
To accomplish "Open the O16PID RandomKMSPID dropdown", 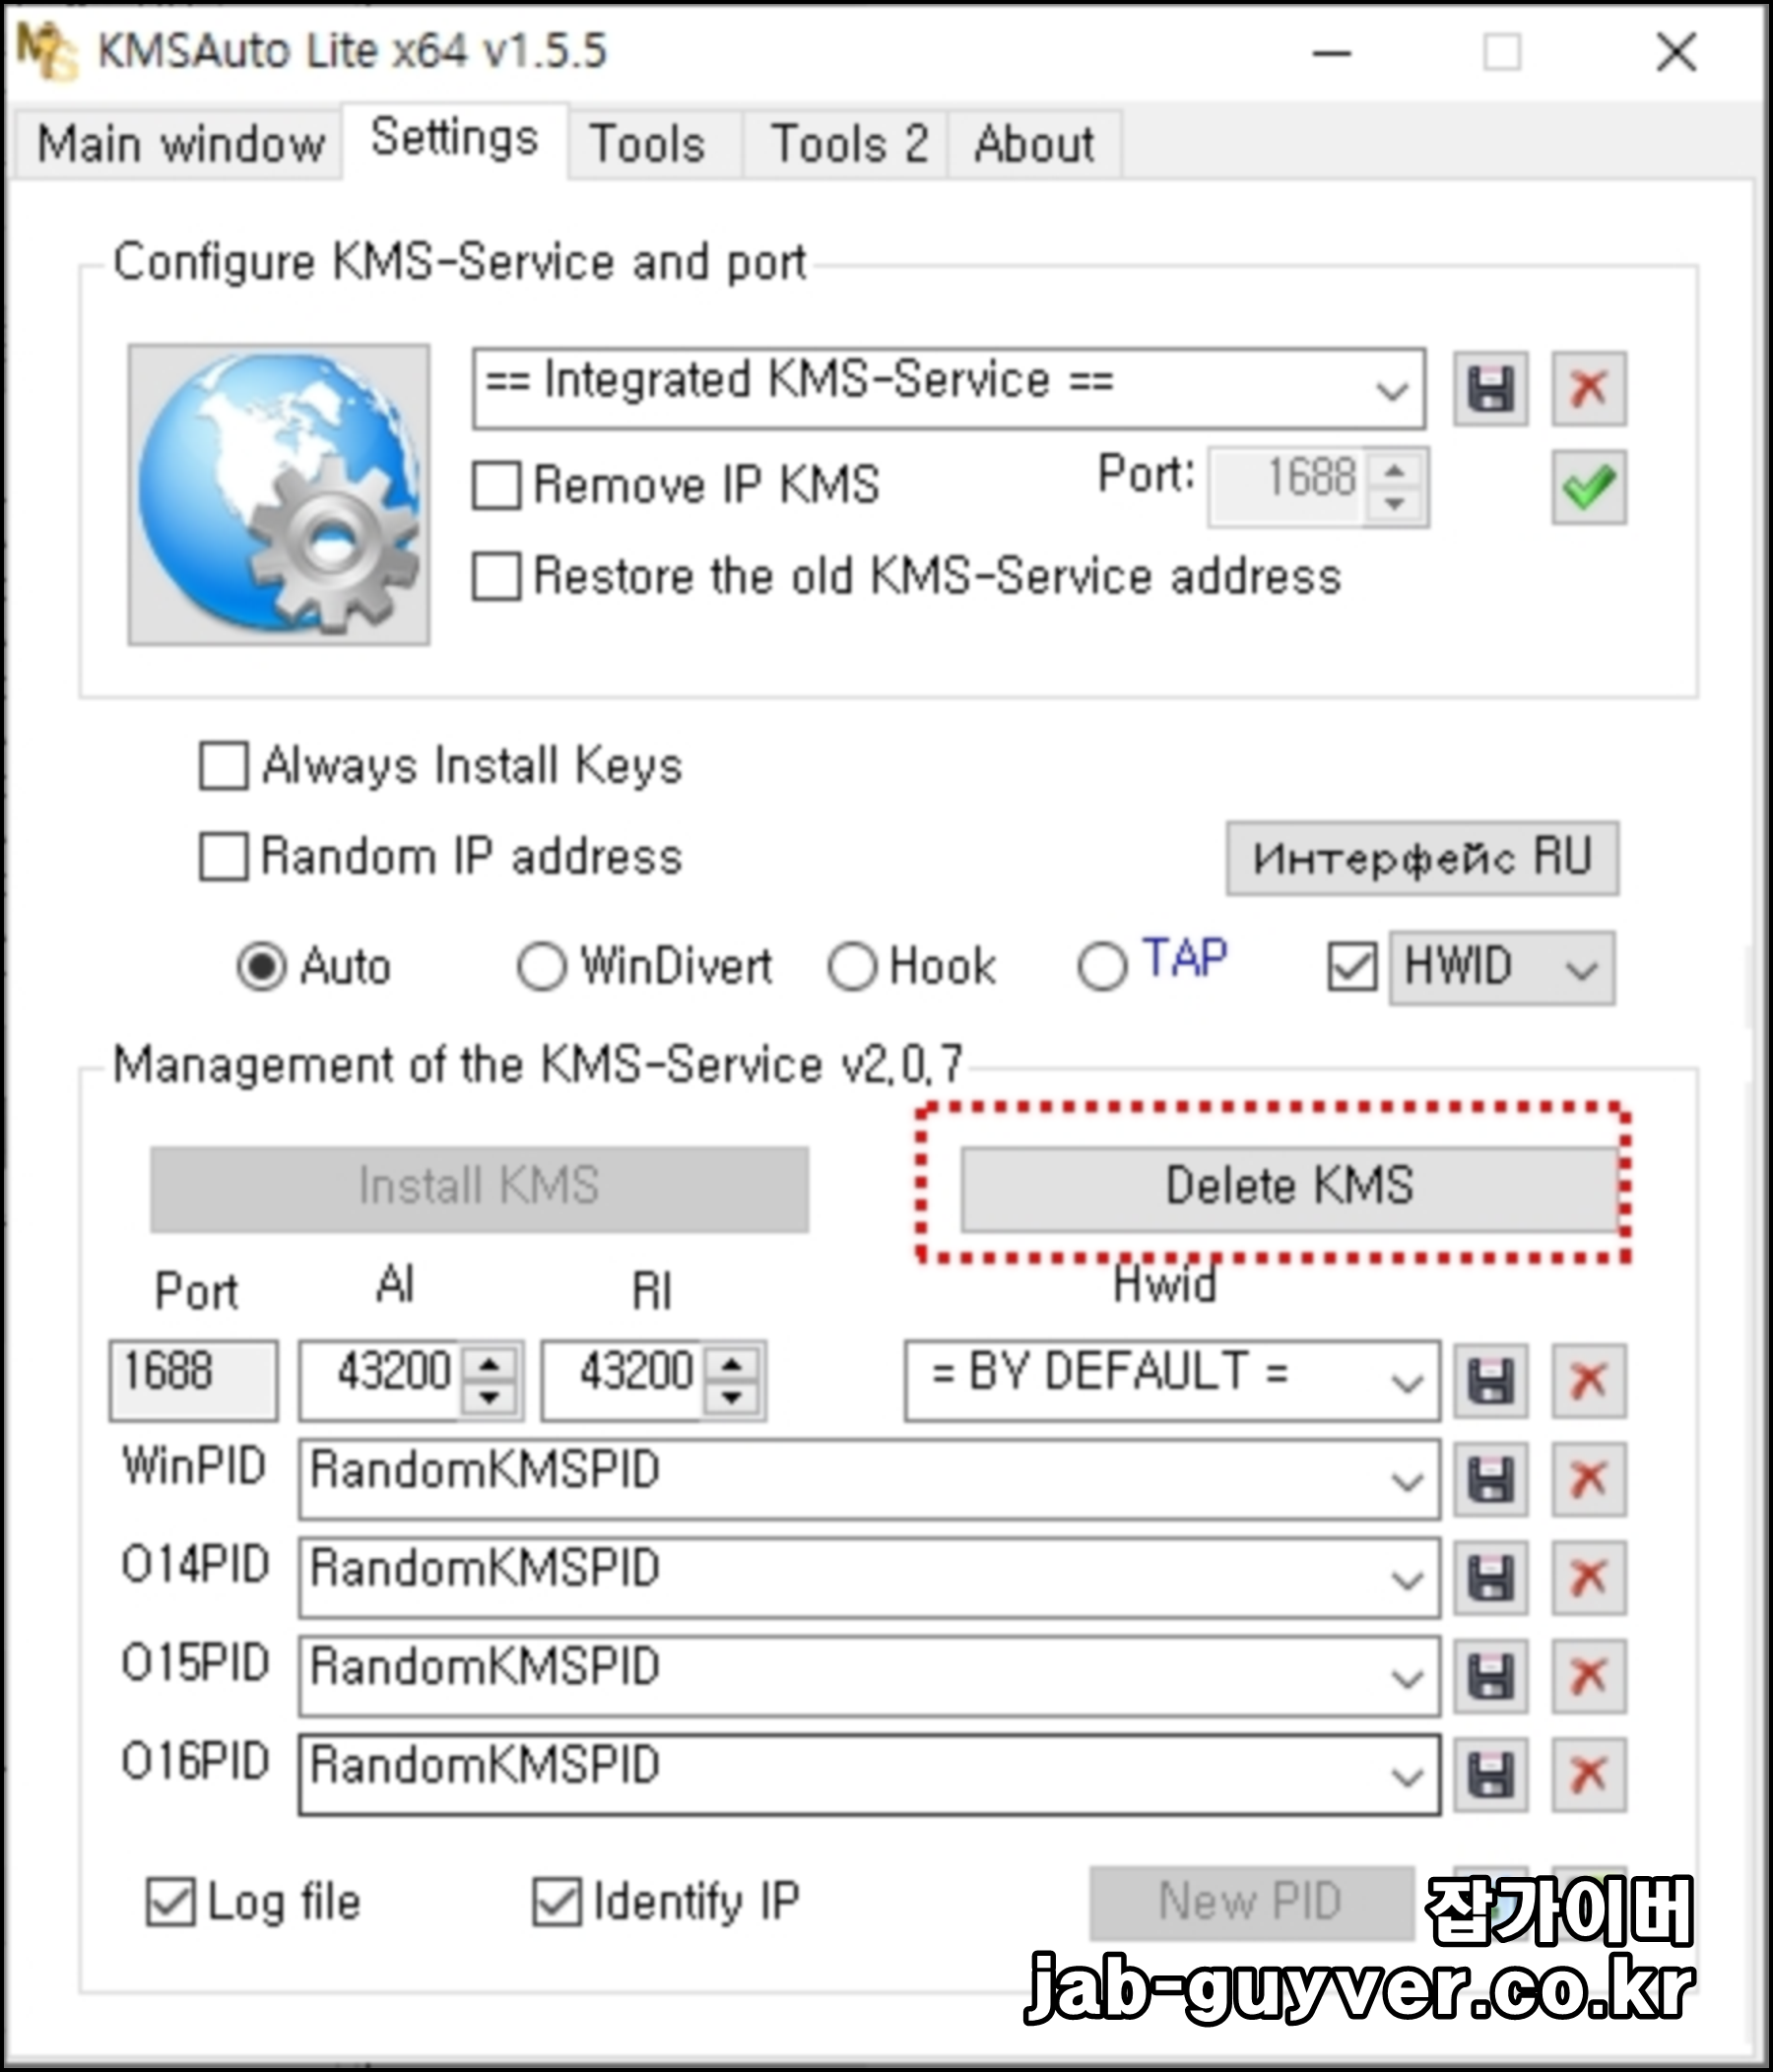I will coord(1407,1775).
